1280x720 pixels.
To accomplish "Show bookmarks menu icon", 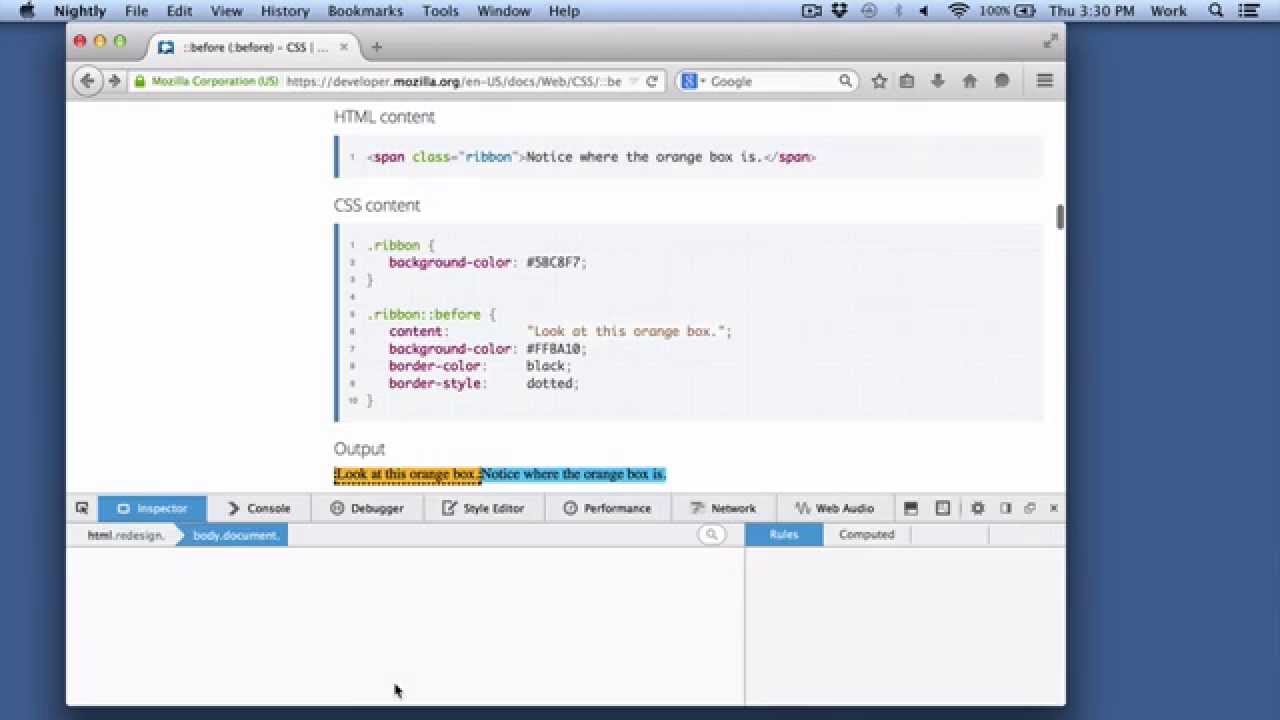I will point(907,81).
